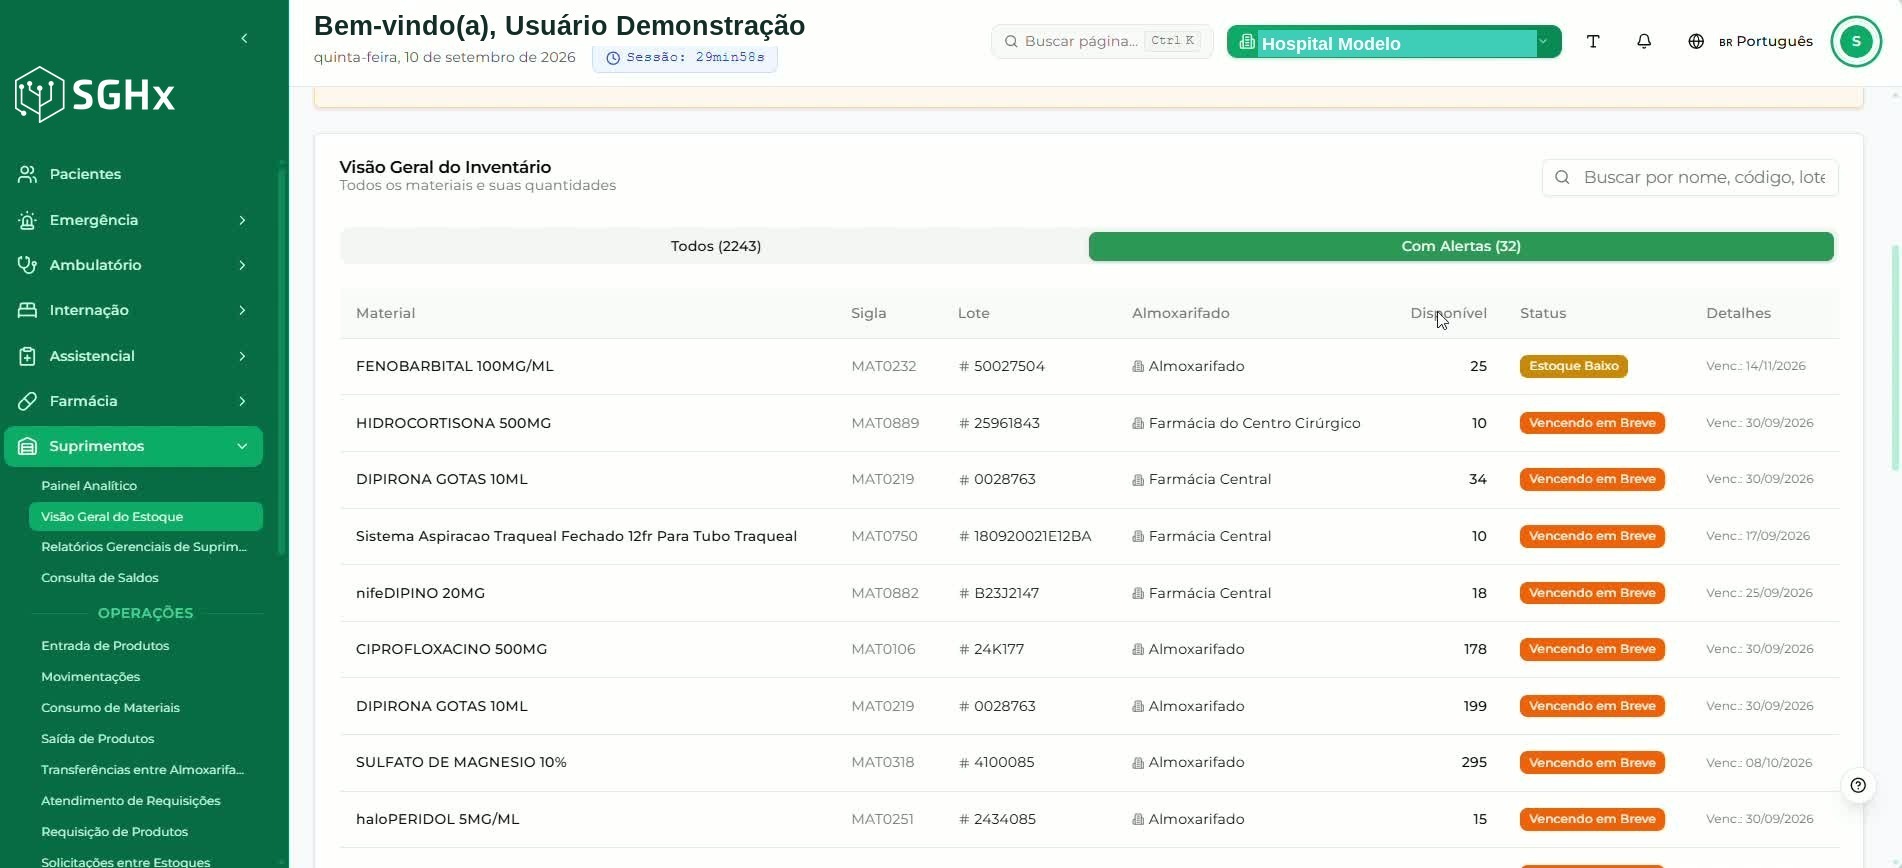Open Visão Geral do Estoque
This screenshot has height=868, width=1902.
(x=146, y=516)
